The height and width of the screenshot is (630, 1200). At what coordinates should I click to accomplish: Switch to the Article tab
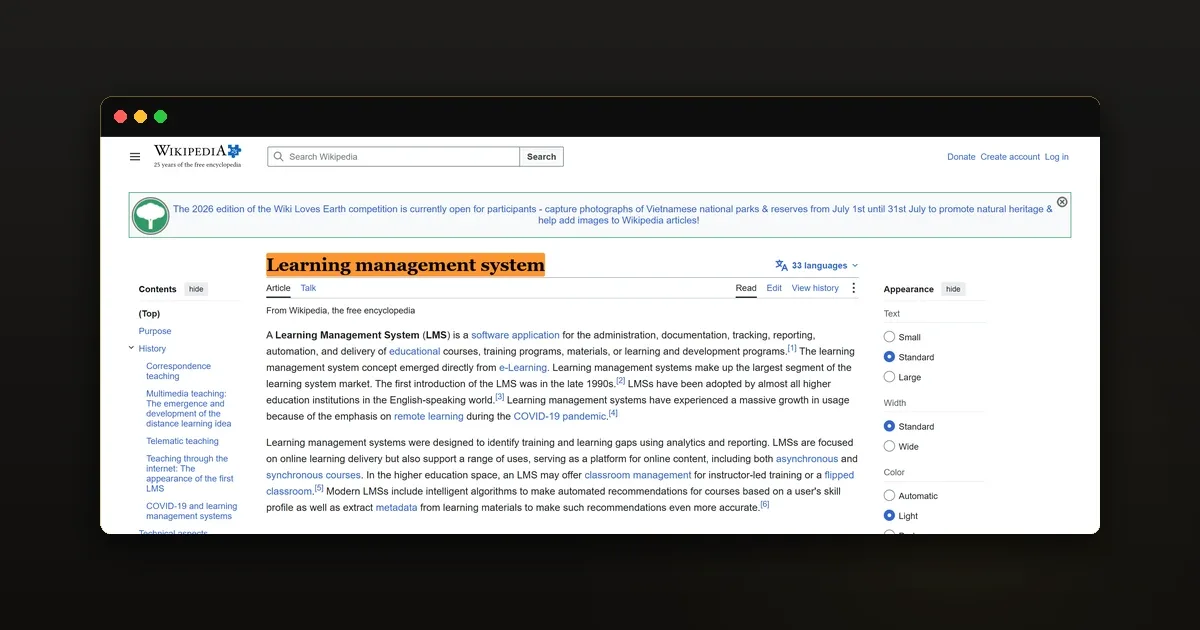pyautogui.click(x=278, y=288)
